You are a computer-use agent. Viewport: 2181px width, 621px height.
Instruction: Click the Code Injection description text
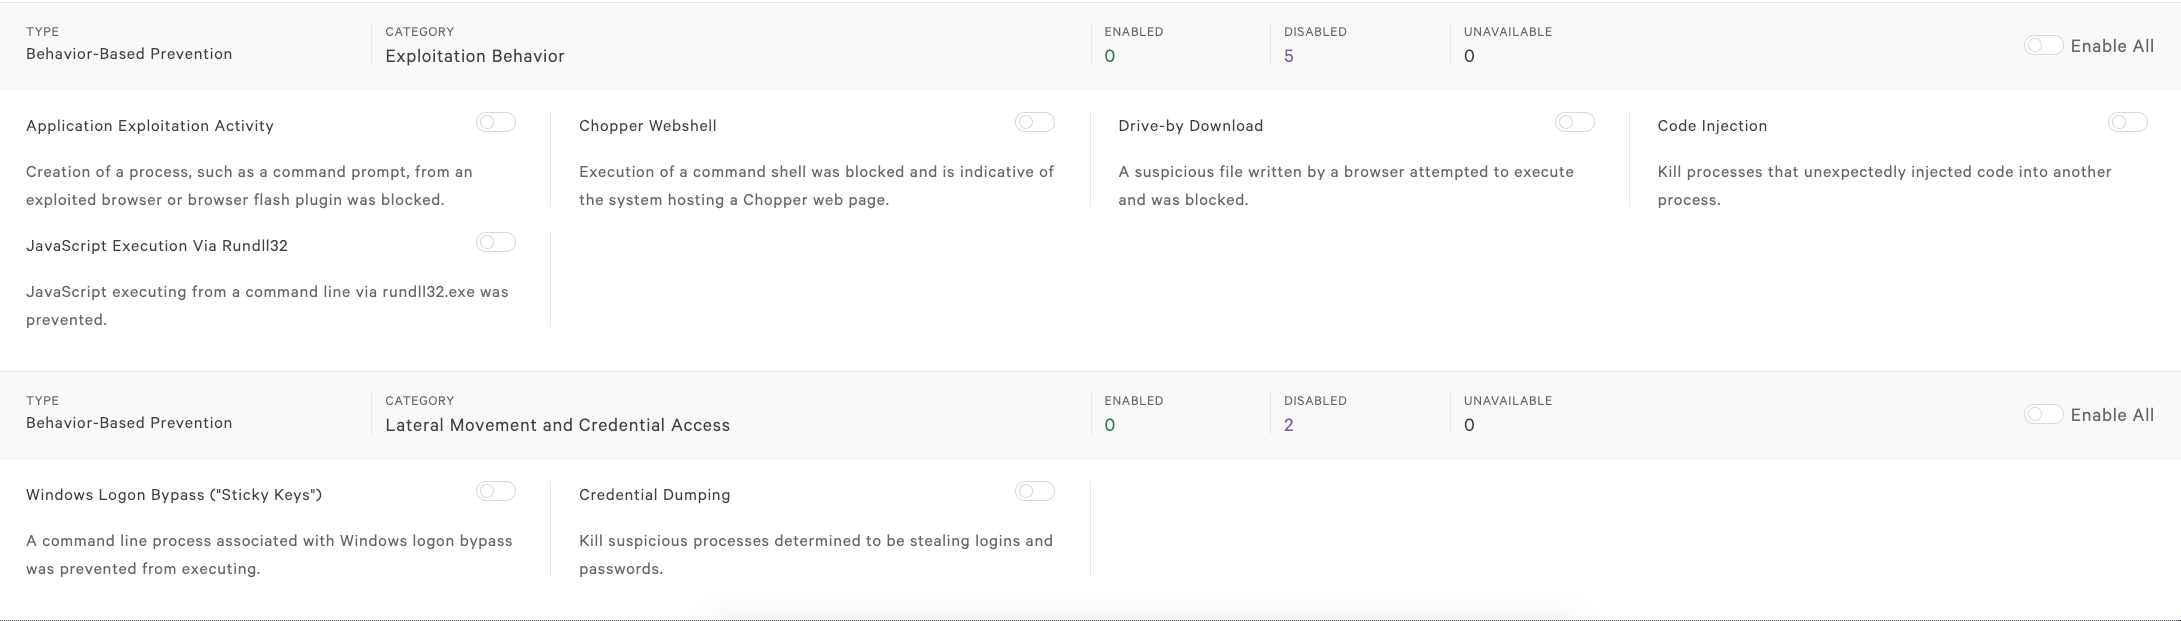click(1884, 186)
